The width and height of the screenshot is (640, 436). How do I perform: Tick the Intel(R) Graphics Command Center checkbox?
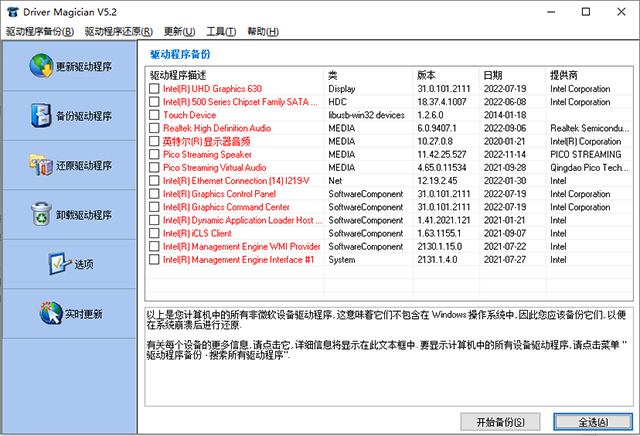pos(154,207)
